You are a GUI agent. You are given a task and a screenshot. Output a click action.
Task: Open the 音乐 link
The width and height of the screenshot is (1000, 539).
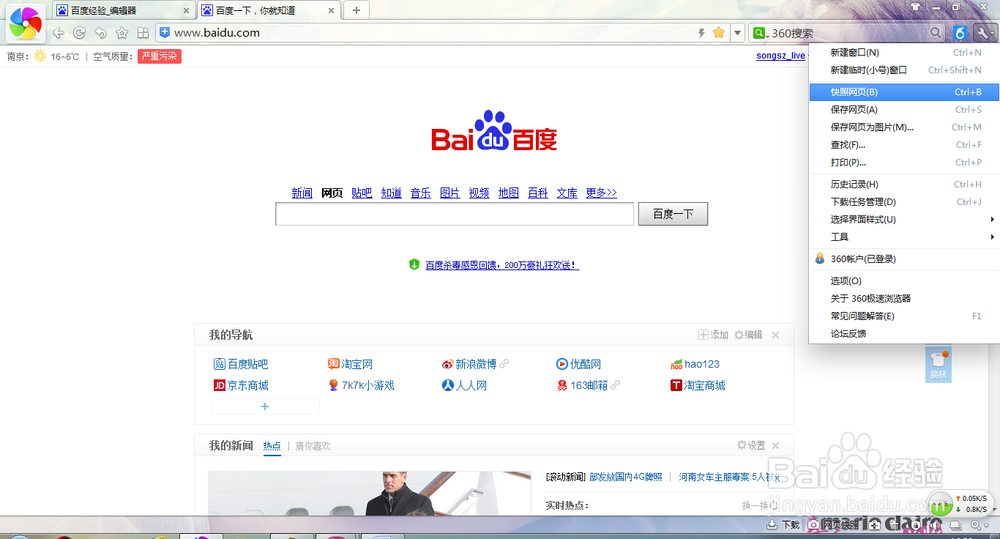(420, 193)
